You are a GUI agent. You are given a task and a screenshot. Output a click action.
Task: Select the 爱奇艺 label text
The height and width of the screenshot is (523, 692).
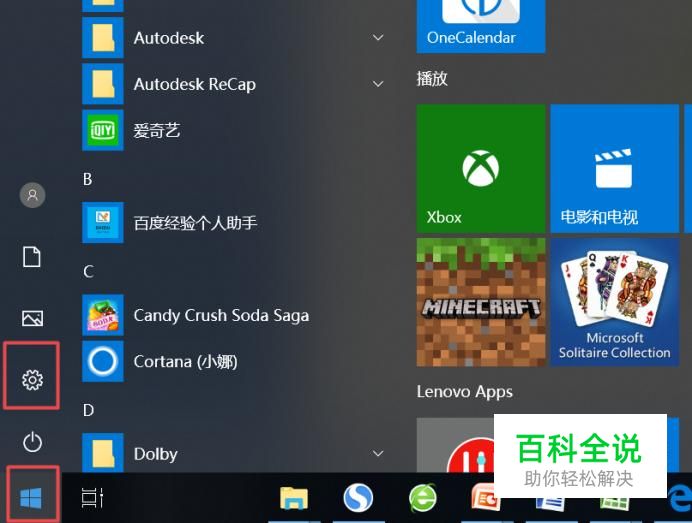tap(157, 131)
